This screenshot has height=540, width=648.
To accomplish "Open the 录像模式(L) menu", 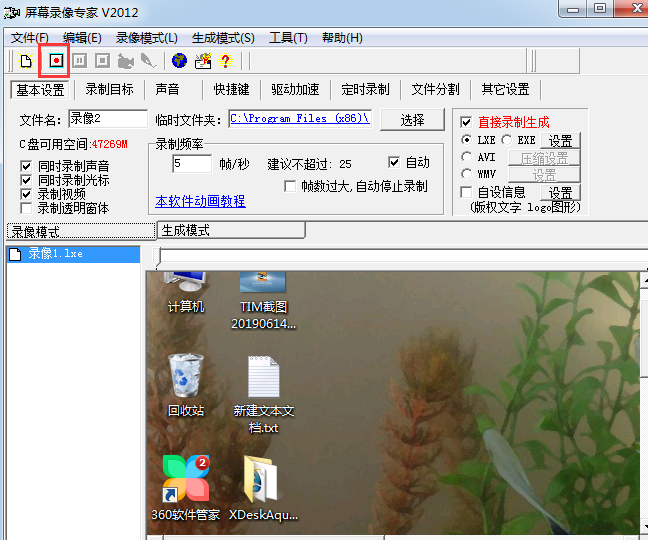I will (x=147, y=38).
